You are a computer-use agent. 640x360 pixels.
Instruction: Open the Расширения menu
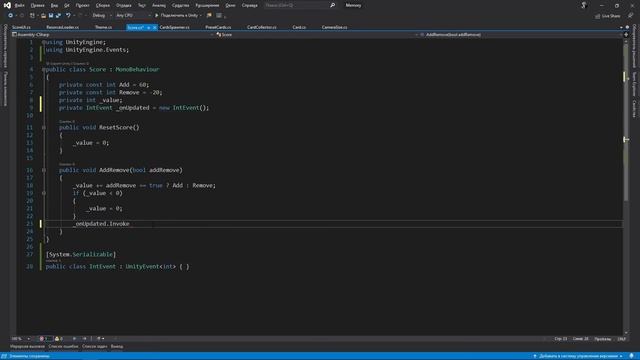pos(207,5)
